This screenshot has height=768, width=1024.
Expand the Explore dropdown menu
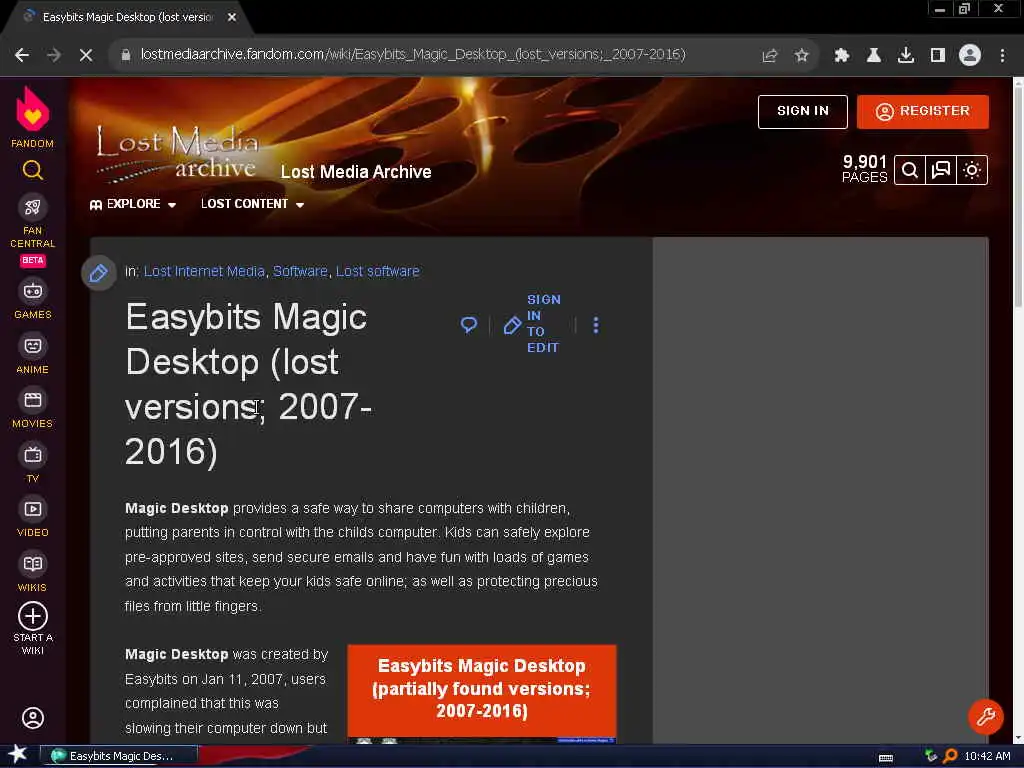[133, 204]
